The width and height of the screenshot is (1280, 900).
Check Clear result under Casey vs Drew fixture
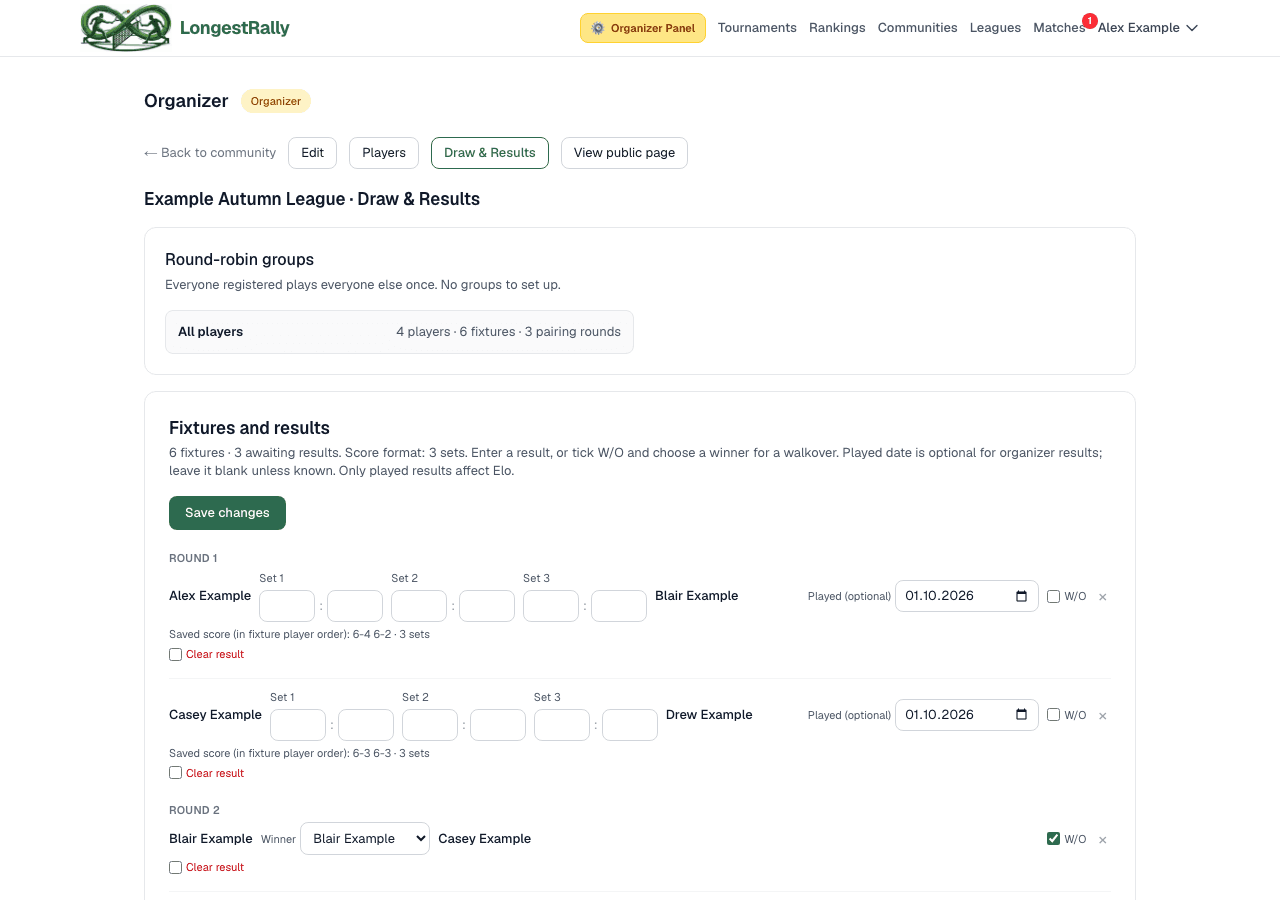(x=175, y=773)
